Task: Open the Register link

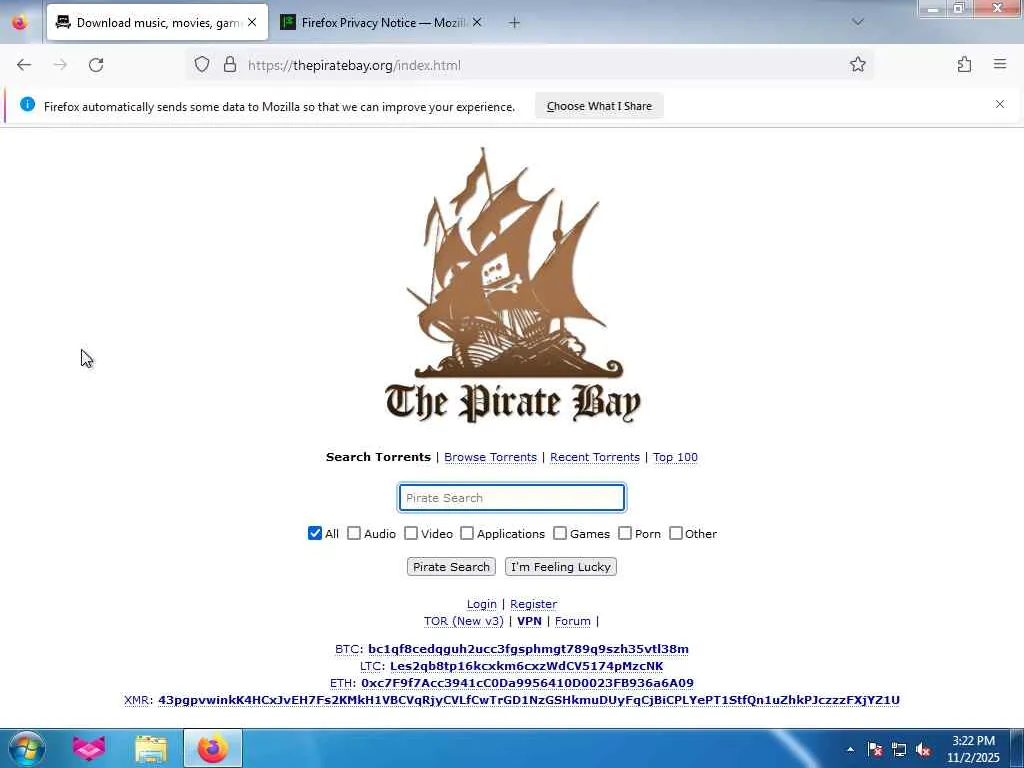Action: tap(534, 604)
